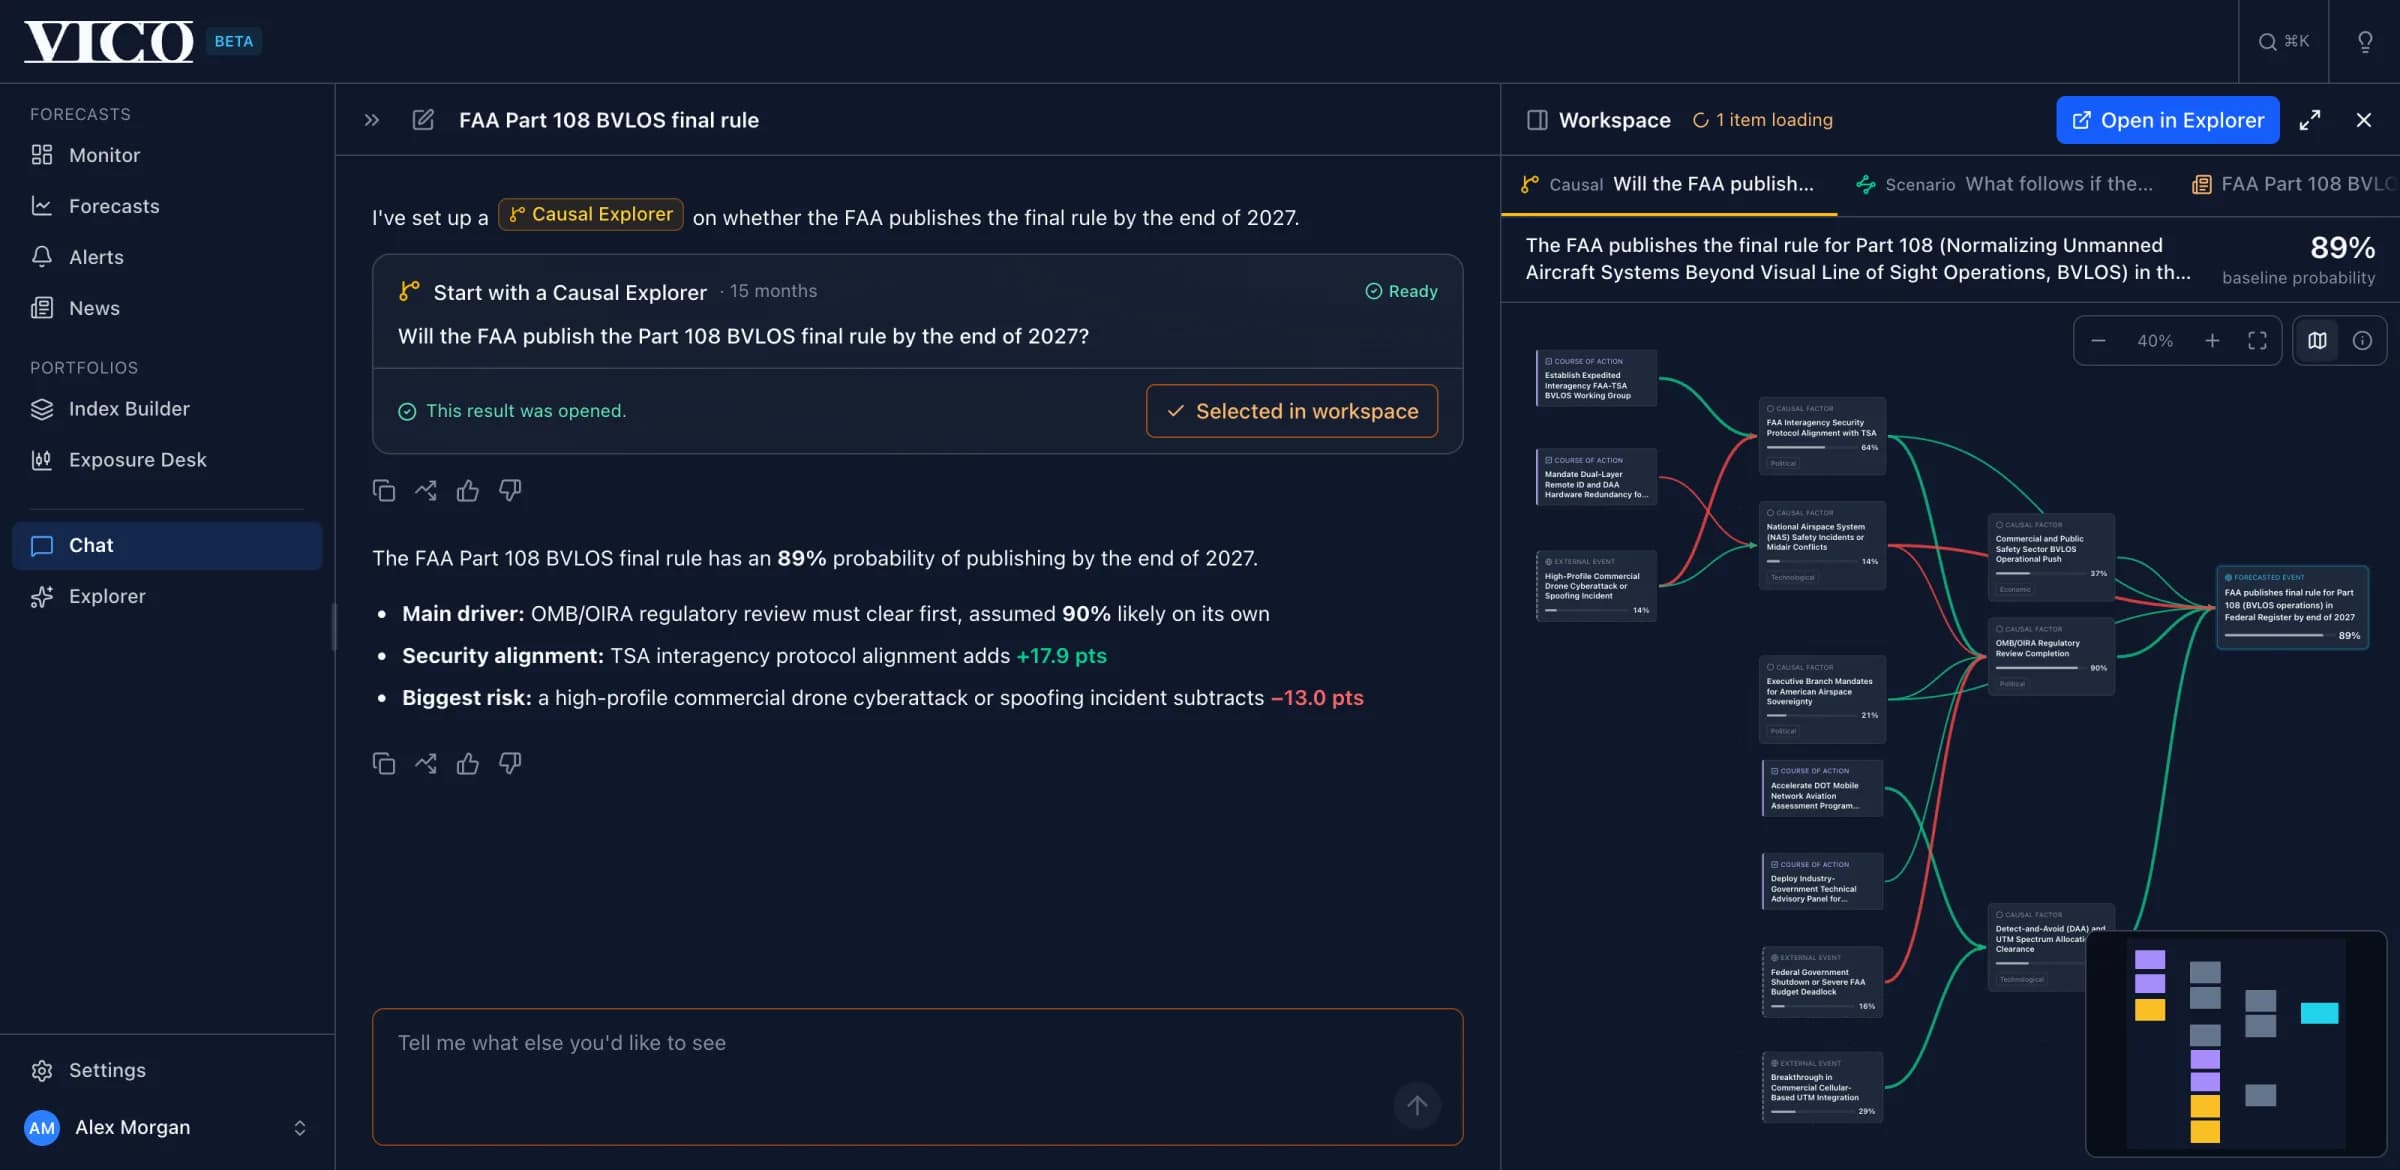The height and width of the screenshot is (1170, 2400).
Task: Click the minimap overview thumbnail
Action: [2236, 1044]
